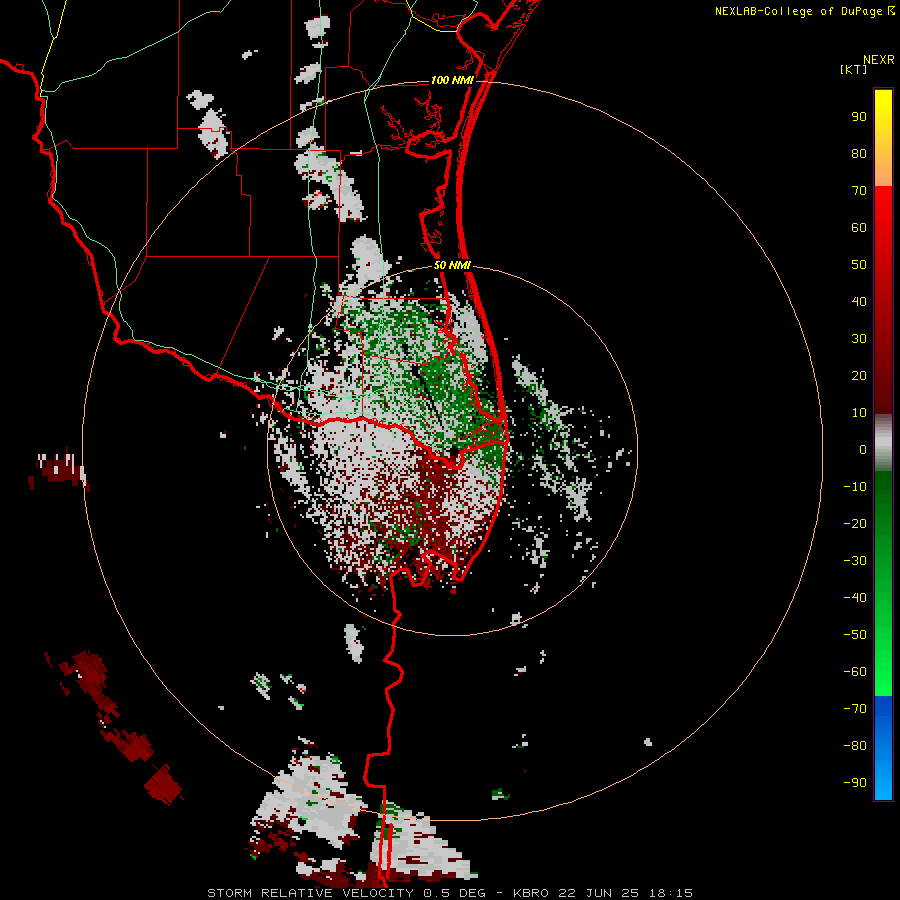This screenshot has height=900, width=900.
Task: Click the -50 knot scale value
Action: click(855, 635)
